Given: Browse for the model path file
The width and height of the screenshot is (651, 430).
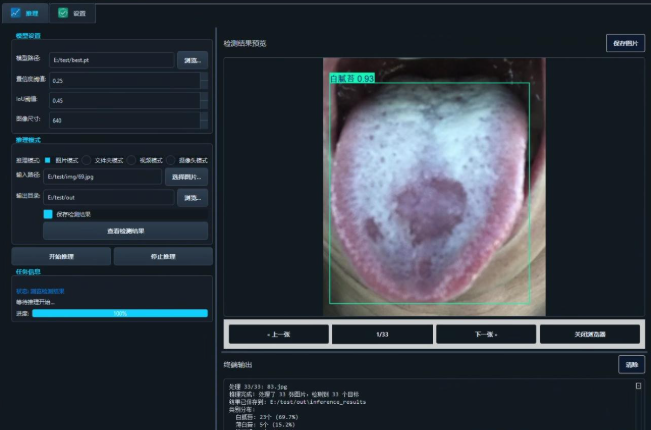Looking at the screenshot, I should (192, 60).
